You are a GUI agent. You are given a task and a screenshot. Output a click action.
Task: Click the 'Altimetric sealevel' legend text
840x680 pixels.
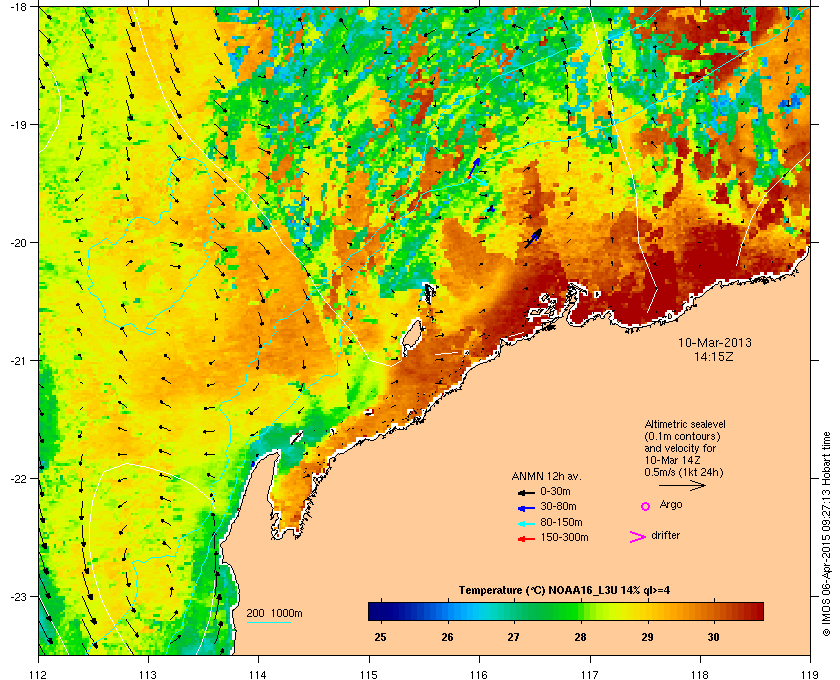(x=685, y=424)
